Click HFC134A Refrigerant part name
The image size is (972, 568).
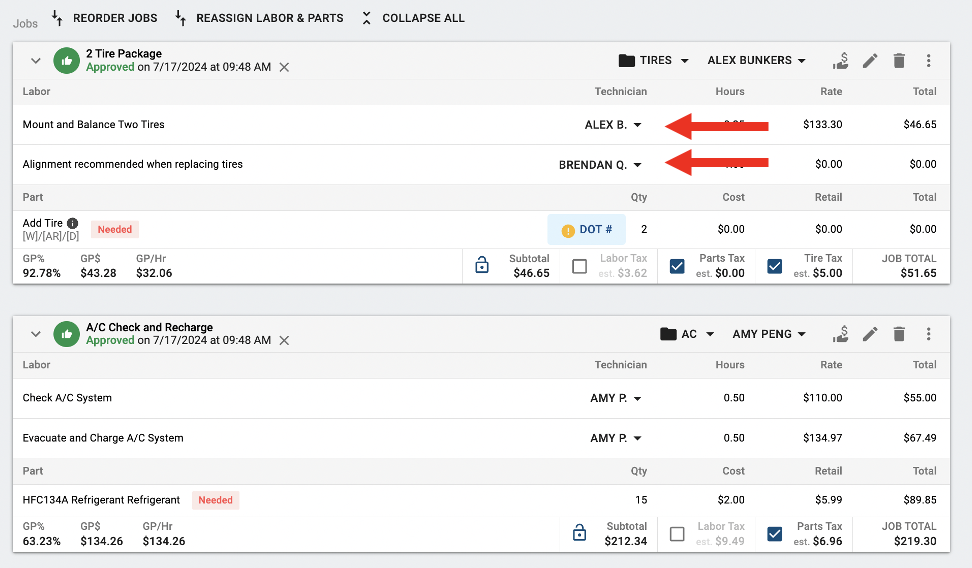tap(101, 500)
